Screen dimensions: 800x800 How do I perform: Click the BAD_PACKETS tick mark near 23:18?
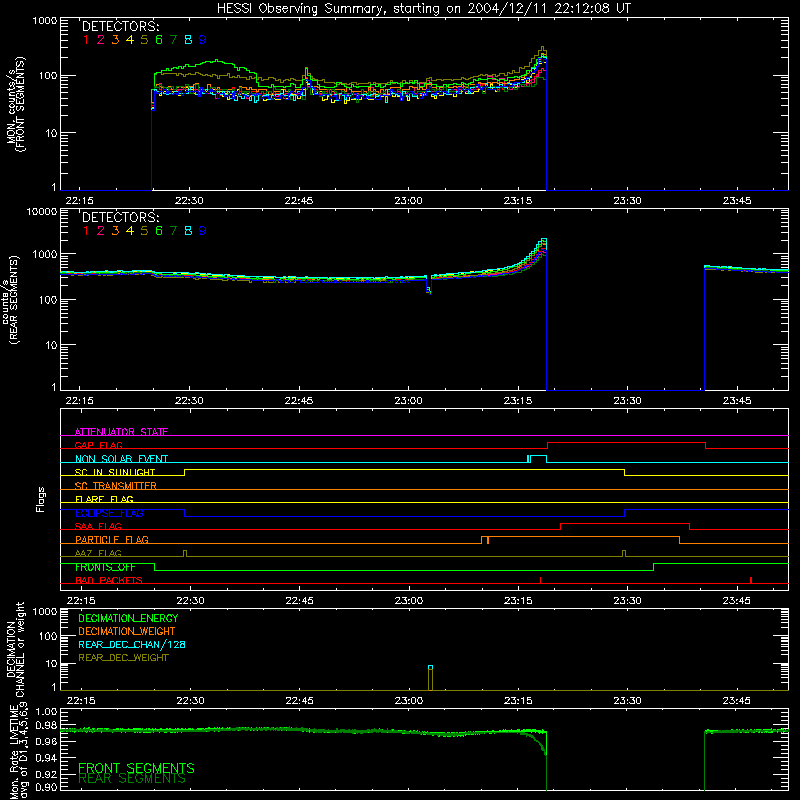pos(540,580)
